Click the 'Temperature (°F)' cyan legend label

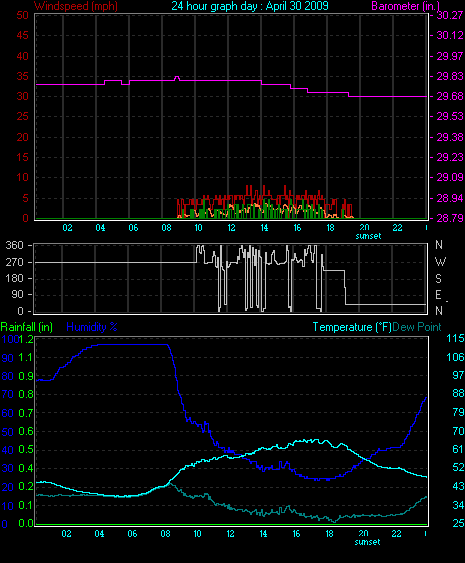point(352,327)
